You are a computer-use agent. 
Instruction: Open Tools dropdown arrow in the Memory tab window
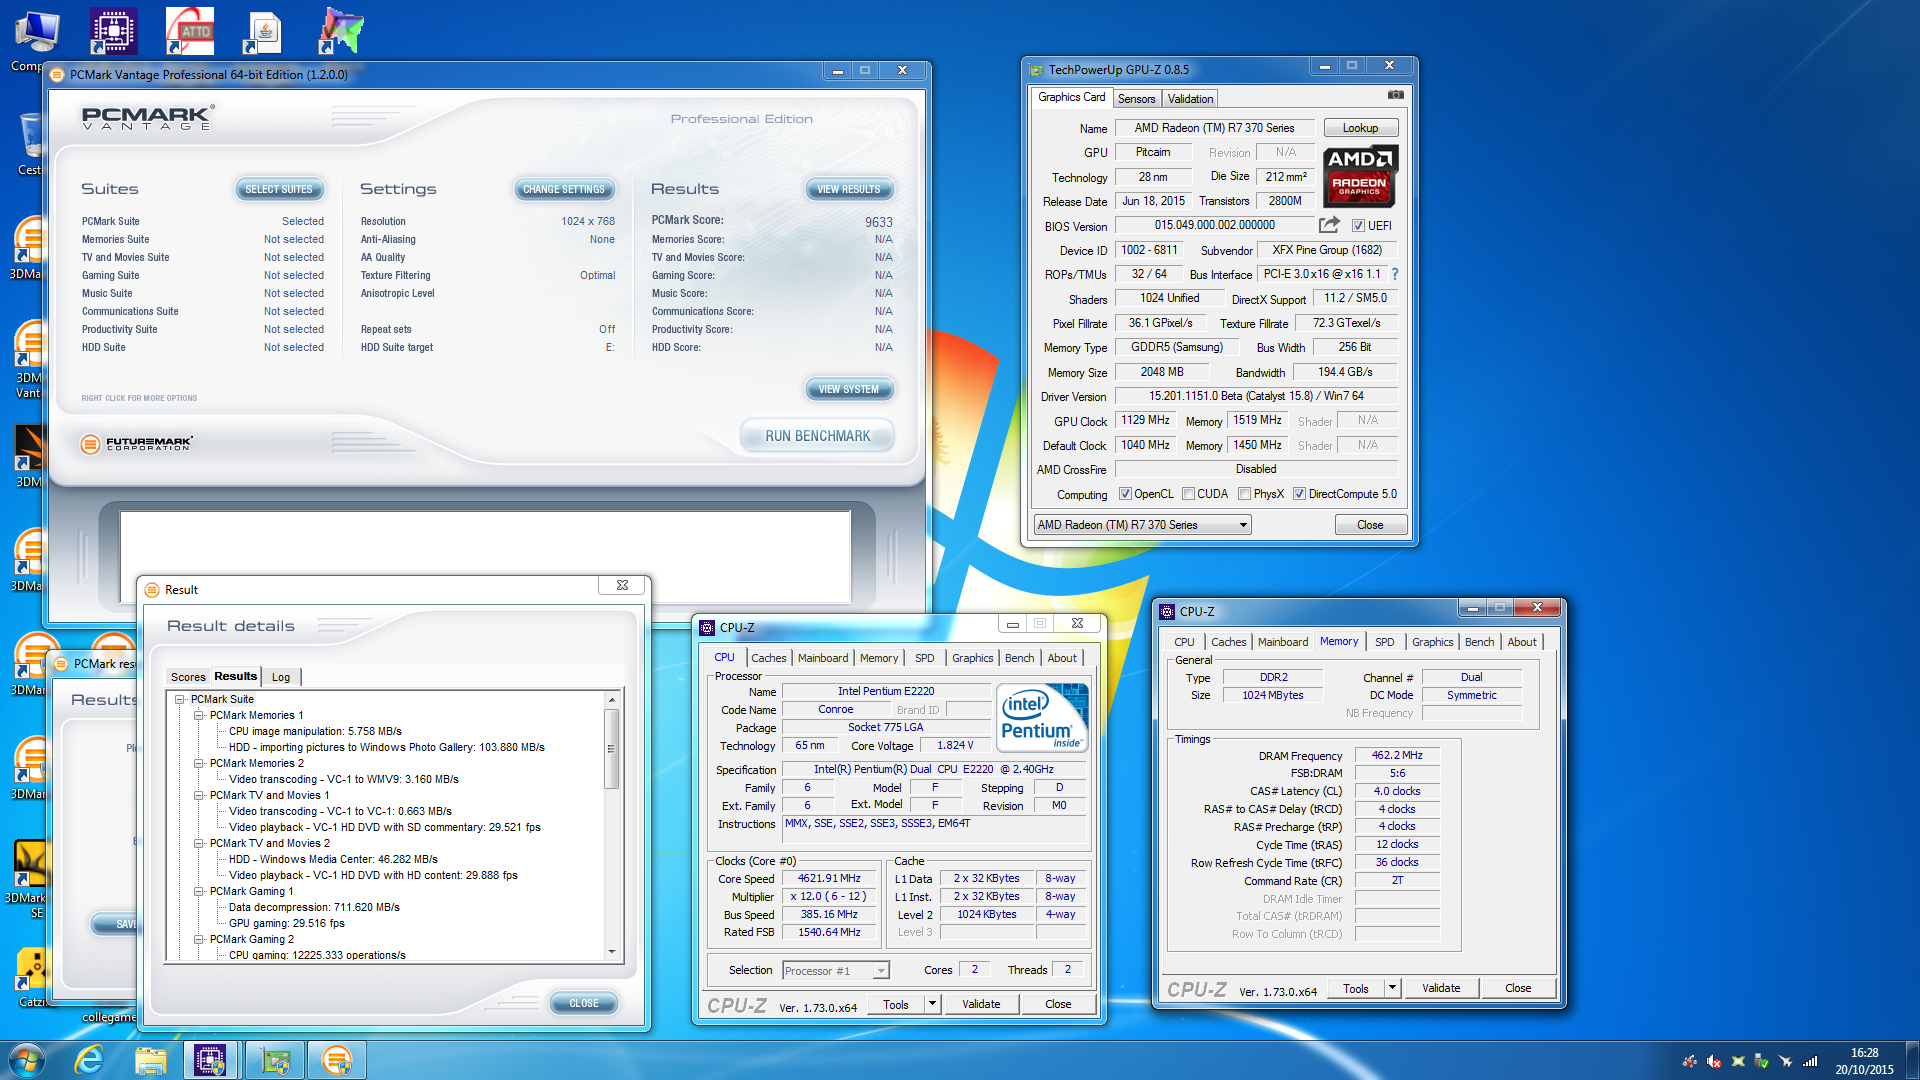(1392, 988)
